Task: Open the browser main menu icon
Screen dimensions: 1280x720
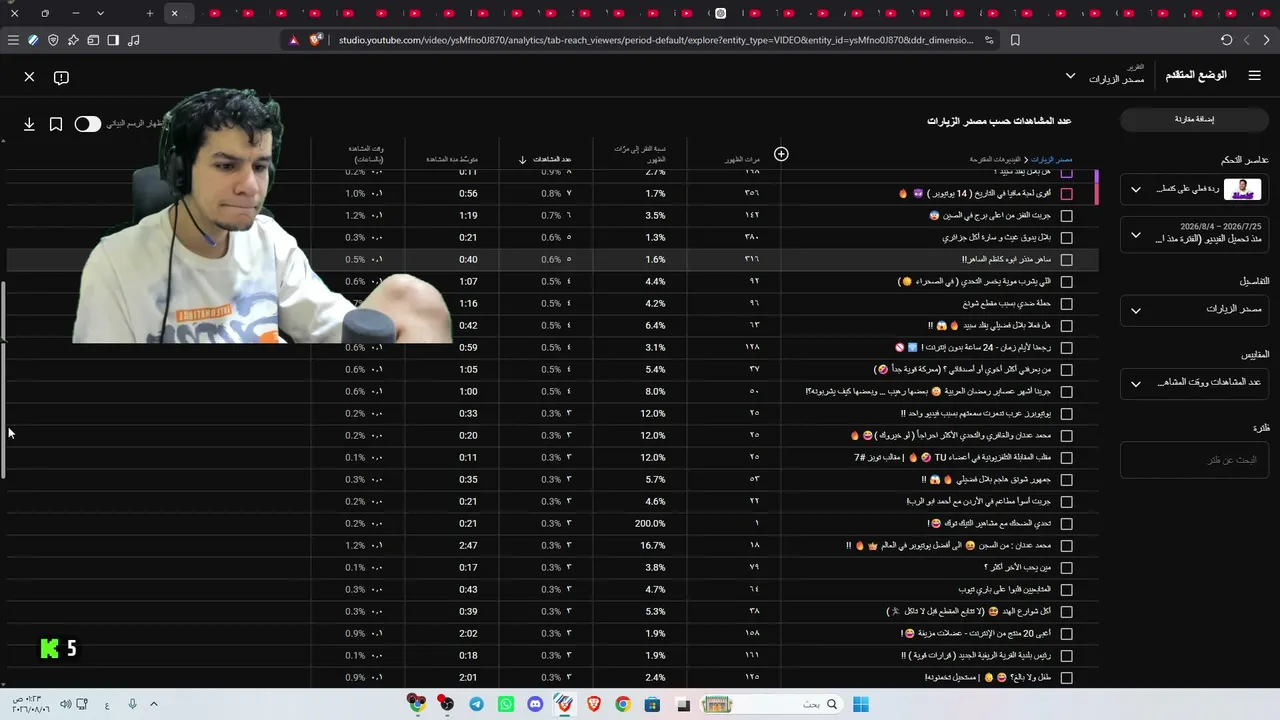Action: pyautogui.click(x=13, y=40)
